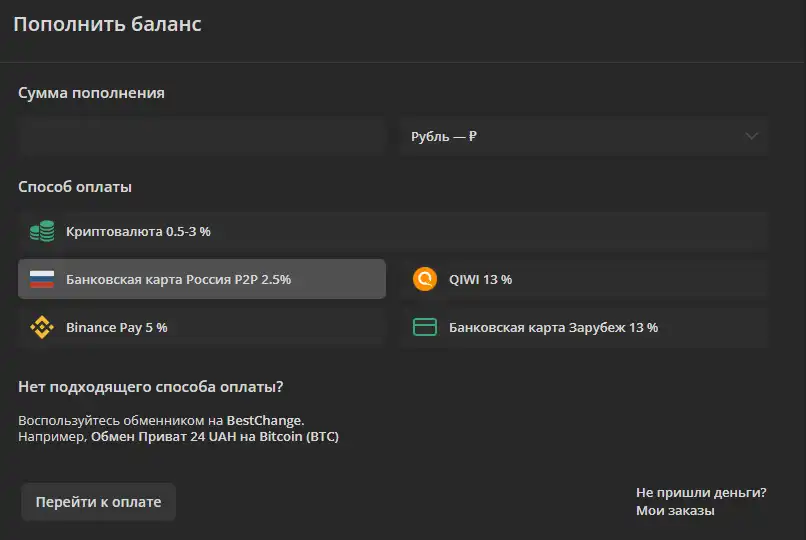Screen dimensions: 806x540
Task: Select Криптовалюта 0.5-3 % payment method
Action: [393, 231]
